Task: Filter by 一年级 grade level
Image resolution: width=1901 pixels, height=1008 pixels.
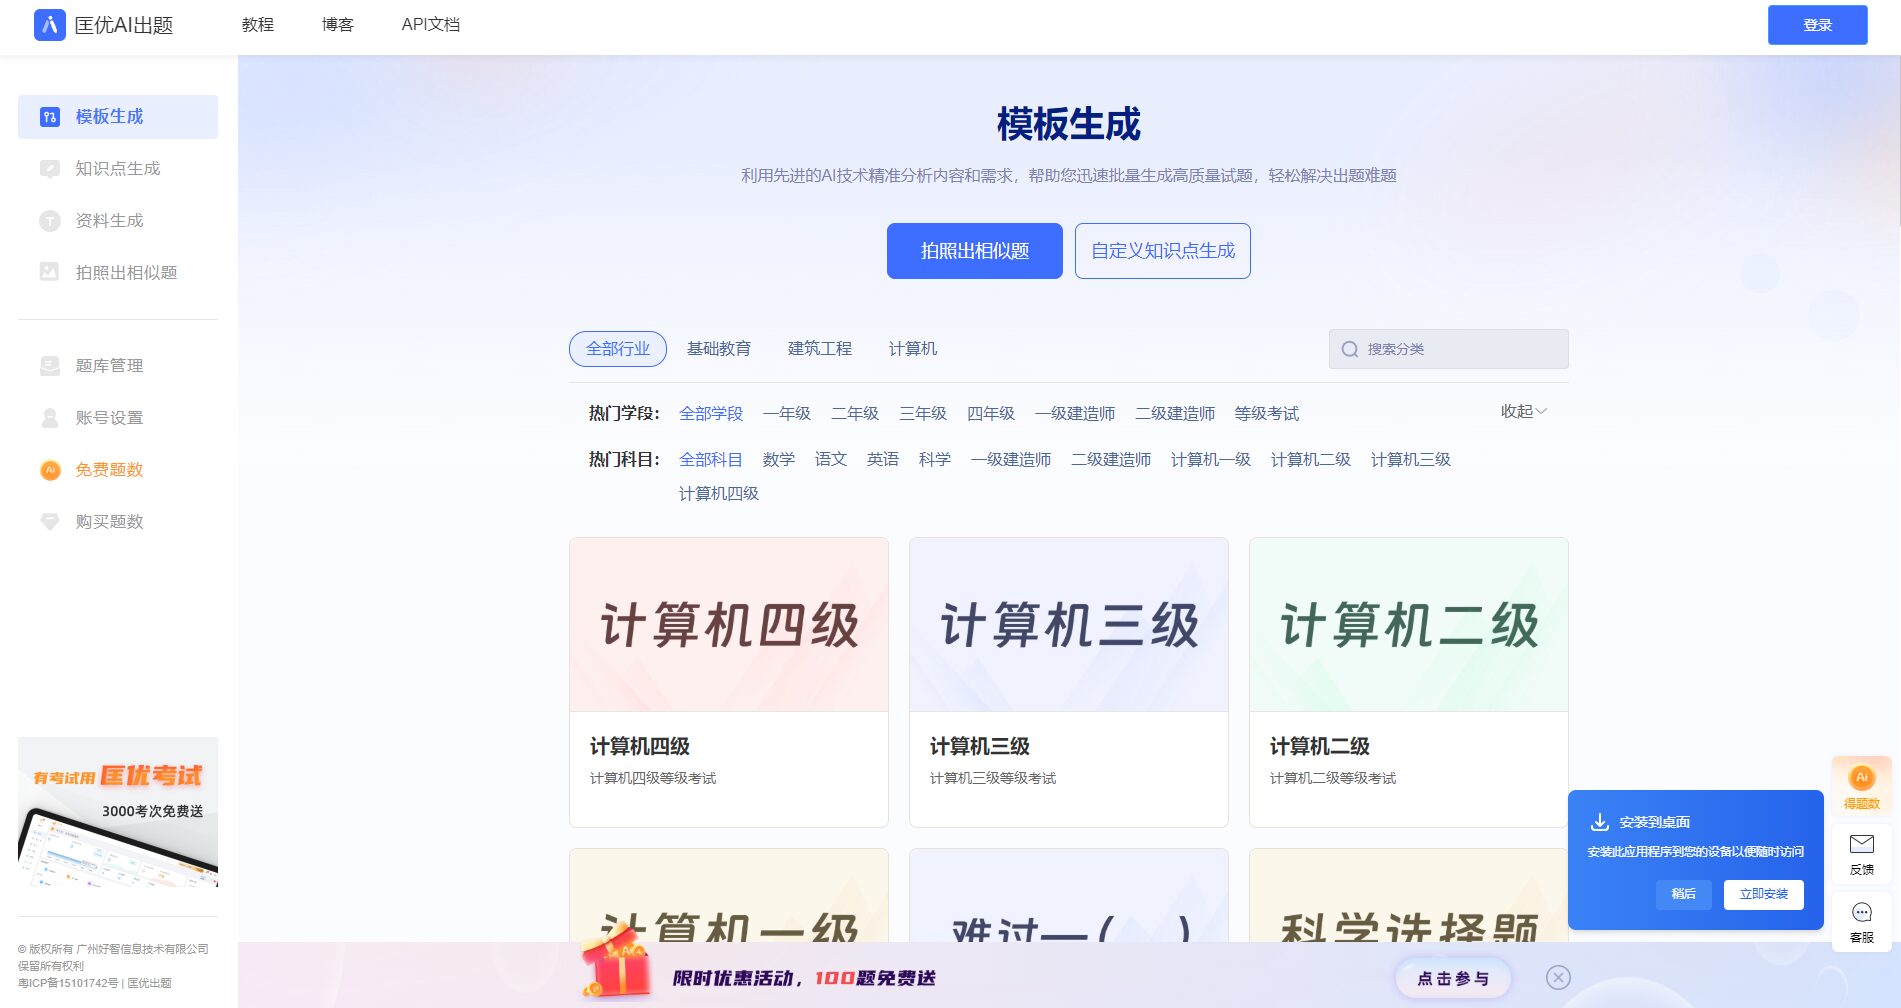Action: click(x=786, y=414)
